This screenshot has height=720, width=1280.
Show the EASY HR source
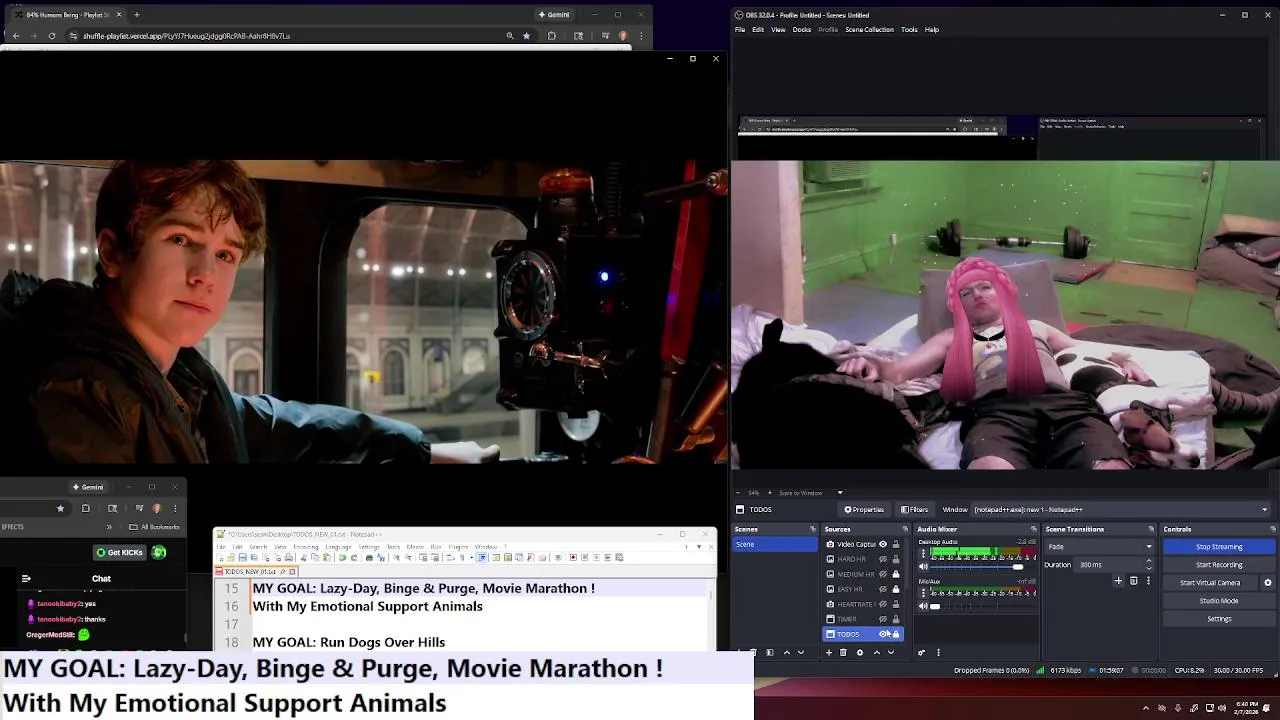point(883,589)
